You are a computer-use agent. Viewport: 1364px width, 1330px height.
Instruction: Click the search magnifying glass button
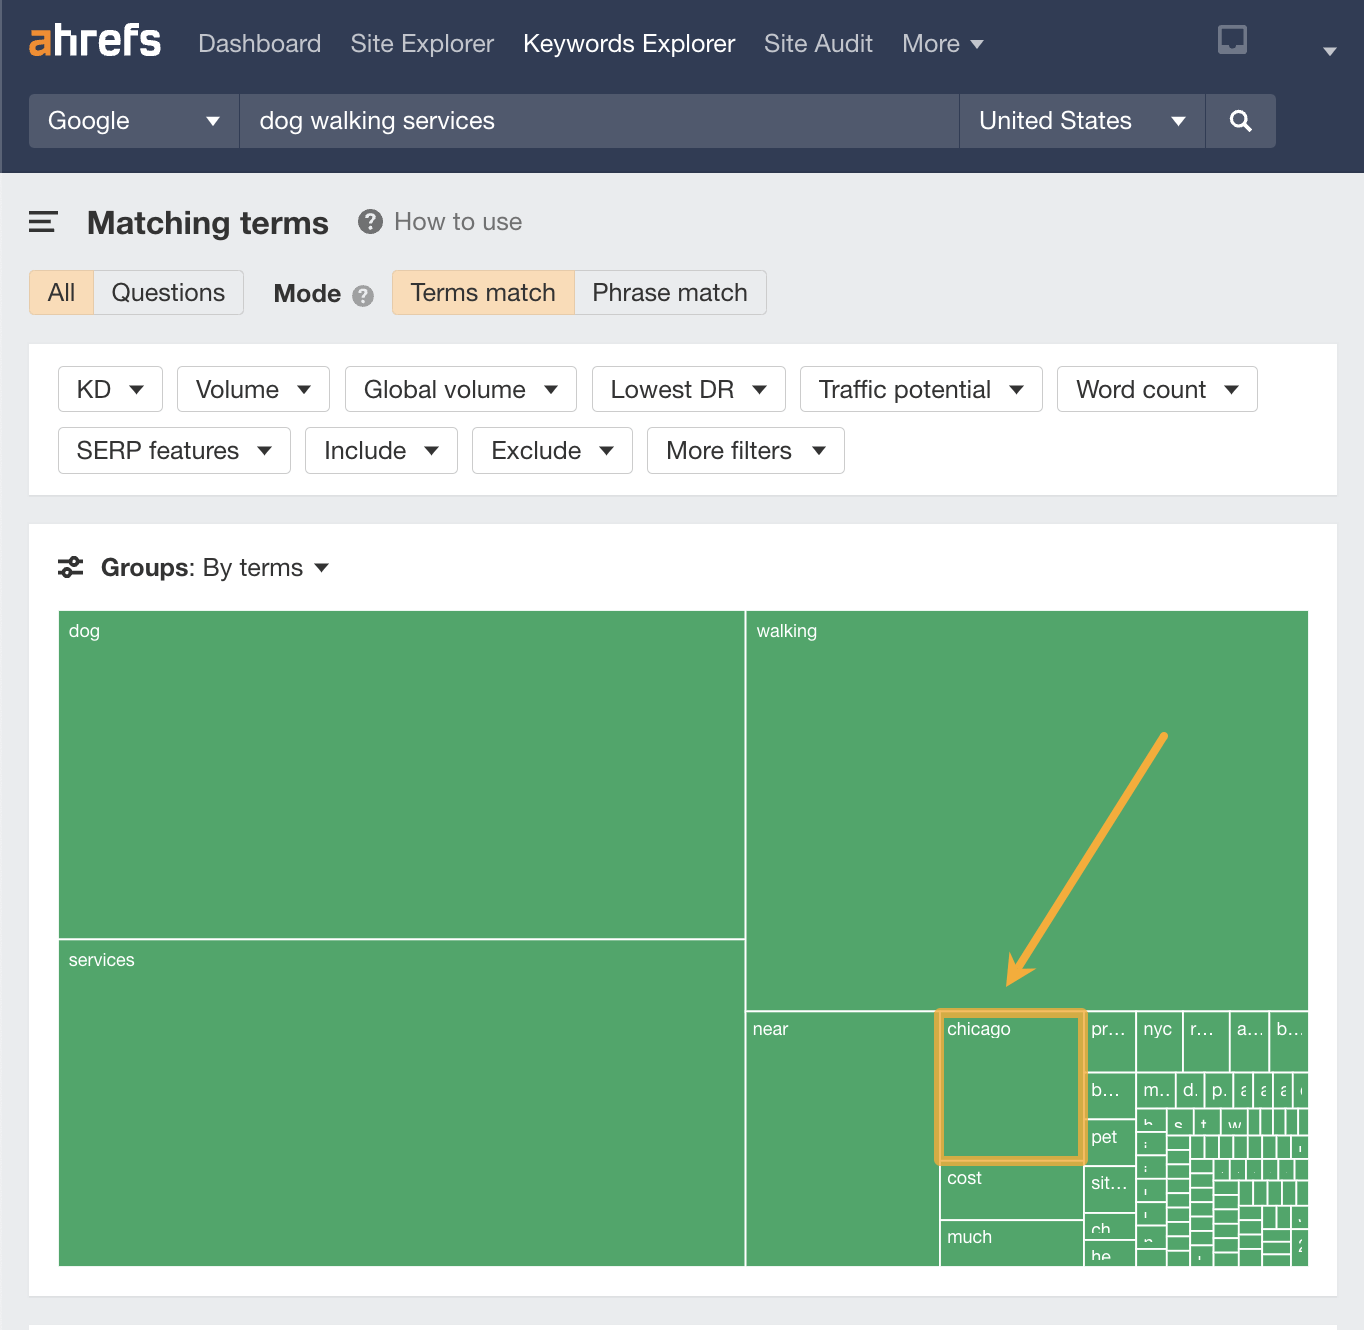1240,120
